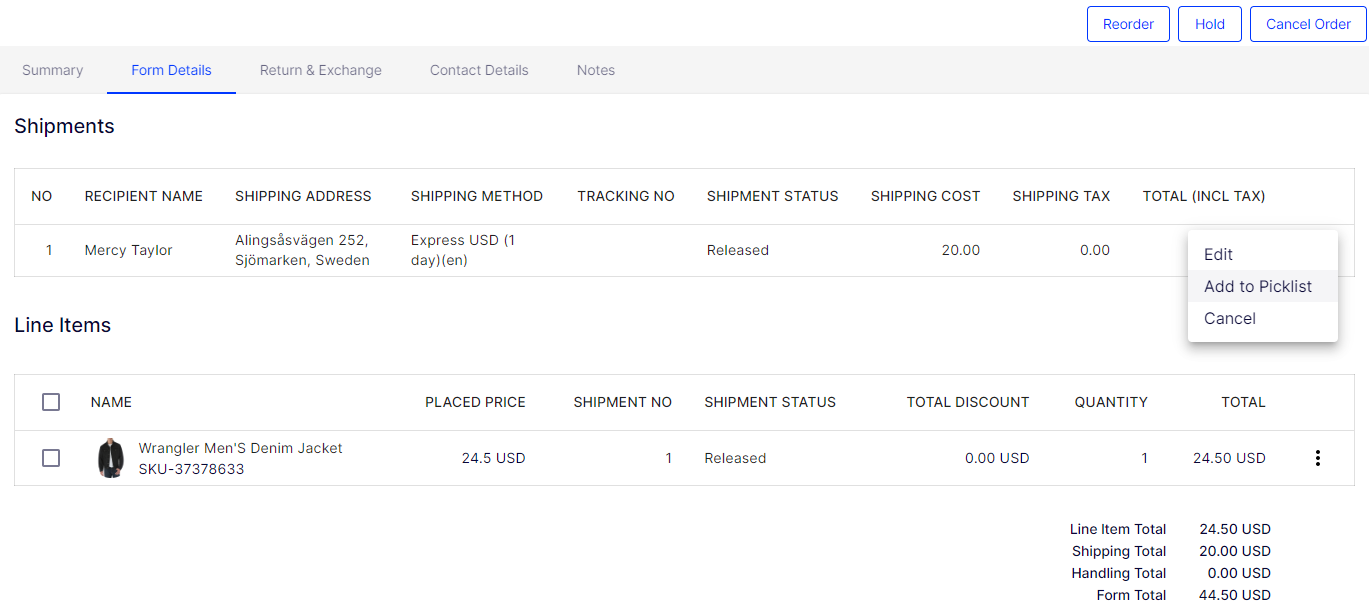Click the Shipment Status column header in Shipments
The height and width of the screenshot is (607, 1369).
click(772, 196)
